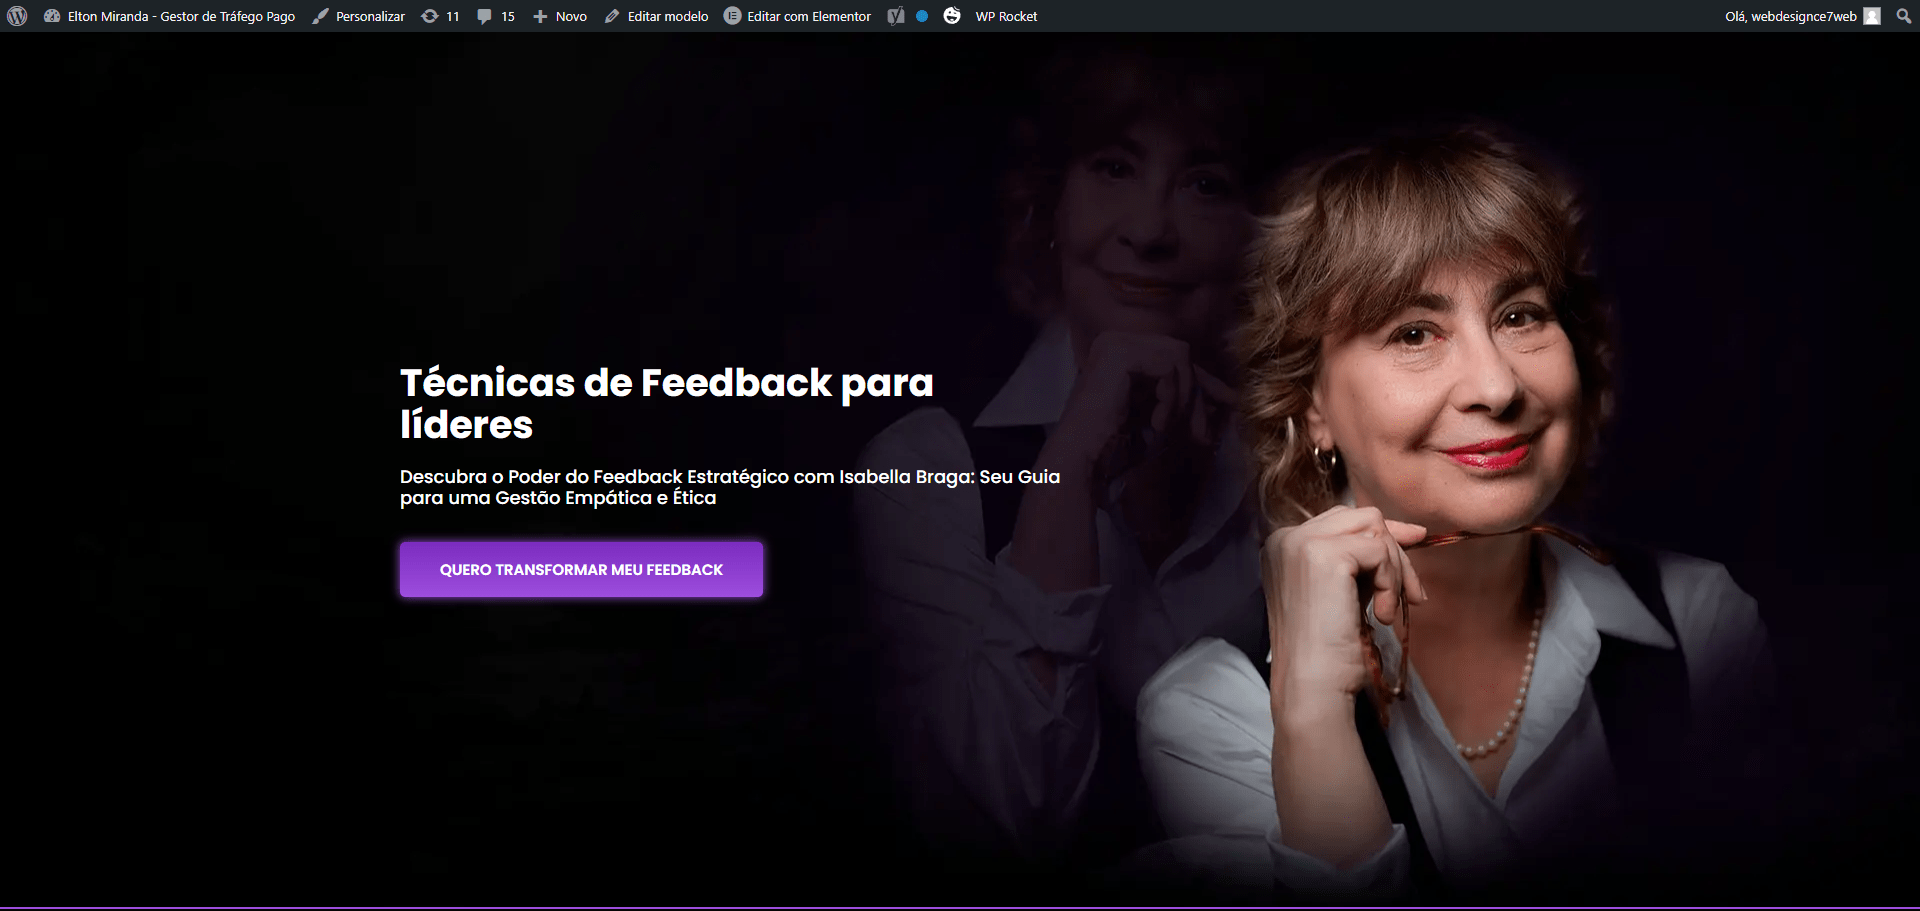Click the Elementor circular E icon
Viewport: 1920px width, 911px height.
pos(732,16)
